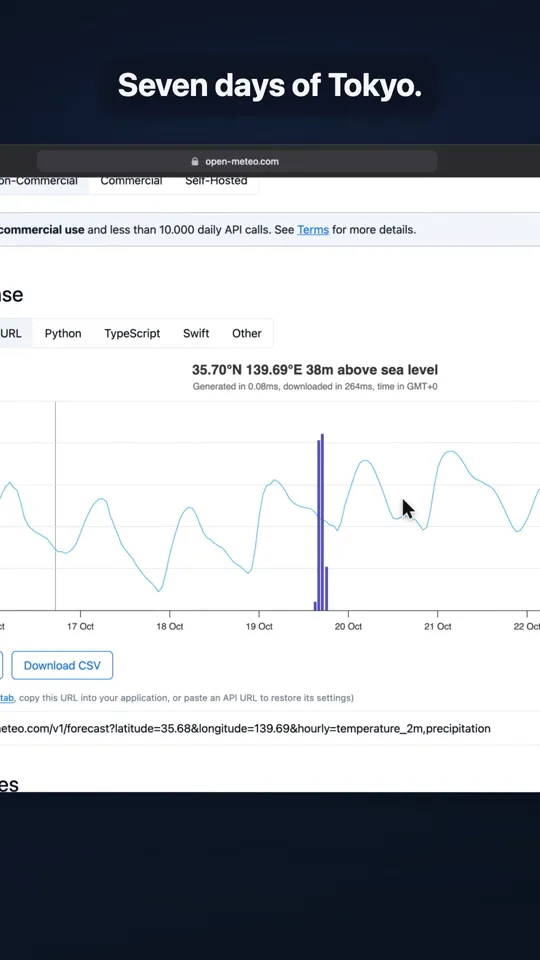Select the Commercial license tab
The width and height of the screenshot is (540, 960).
(131, 181)
